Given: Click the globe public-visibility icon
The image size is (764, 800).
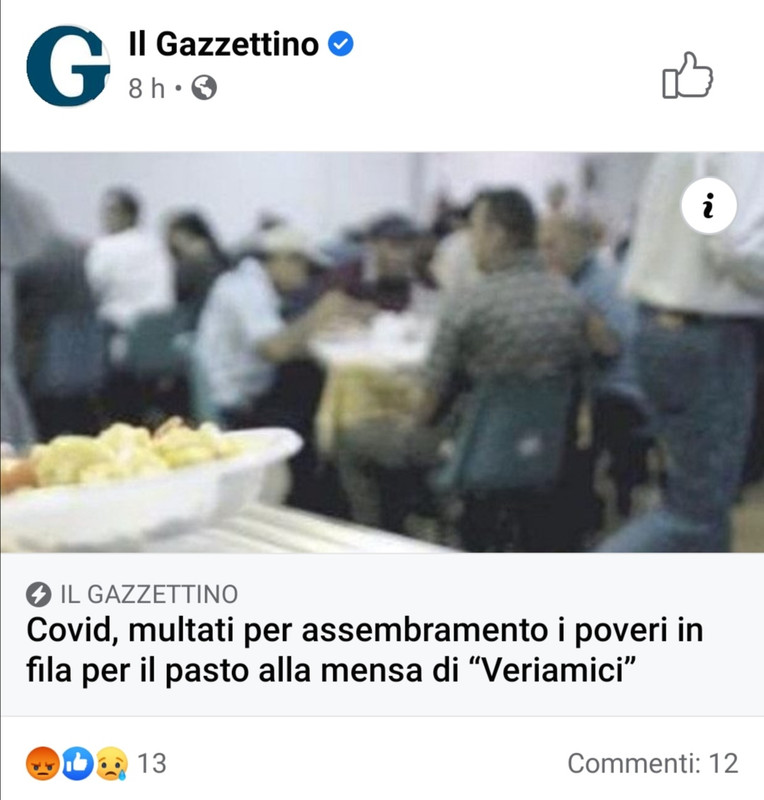Looking at the screenshot, I should pyautogui.click(x=204, y=88).
